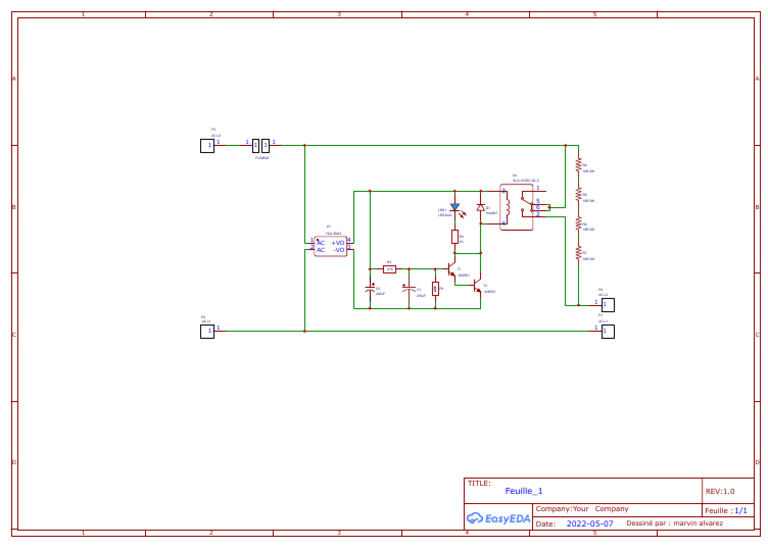This screenshot has height=549, width=768.
Task: Click the lower right output connector pad
Action: 608,332
